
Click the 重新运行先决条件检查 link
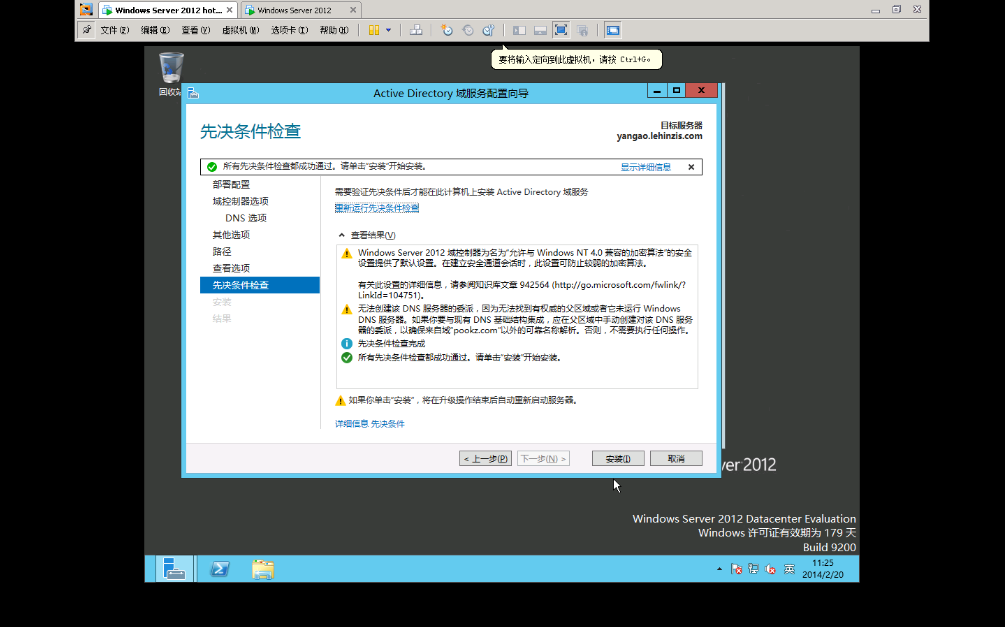(377, 208)
